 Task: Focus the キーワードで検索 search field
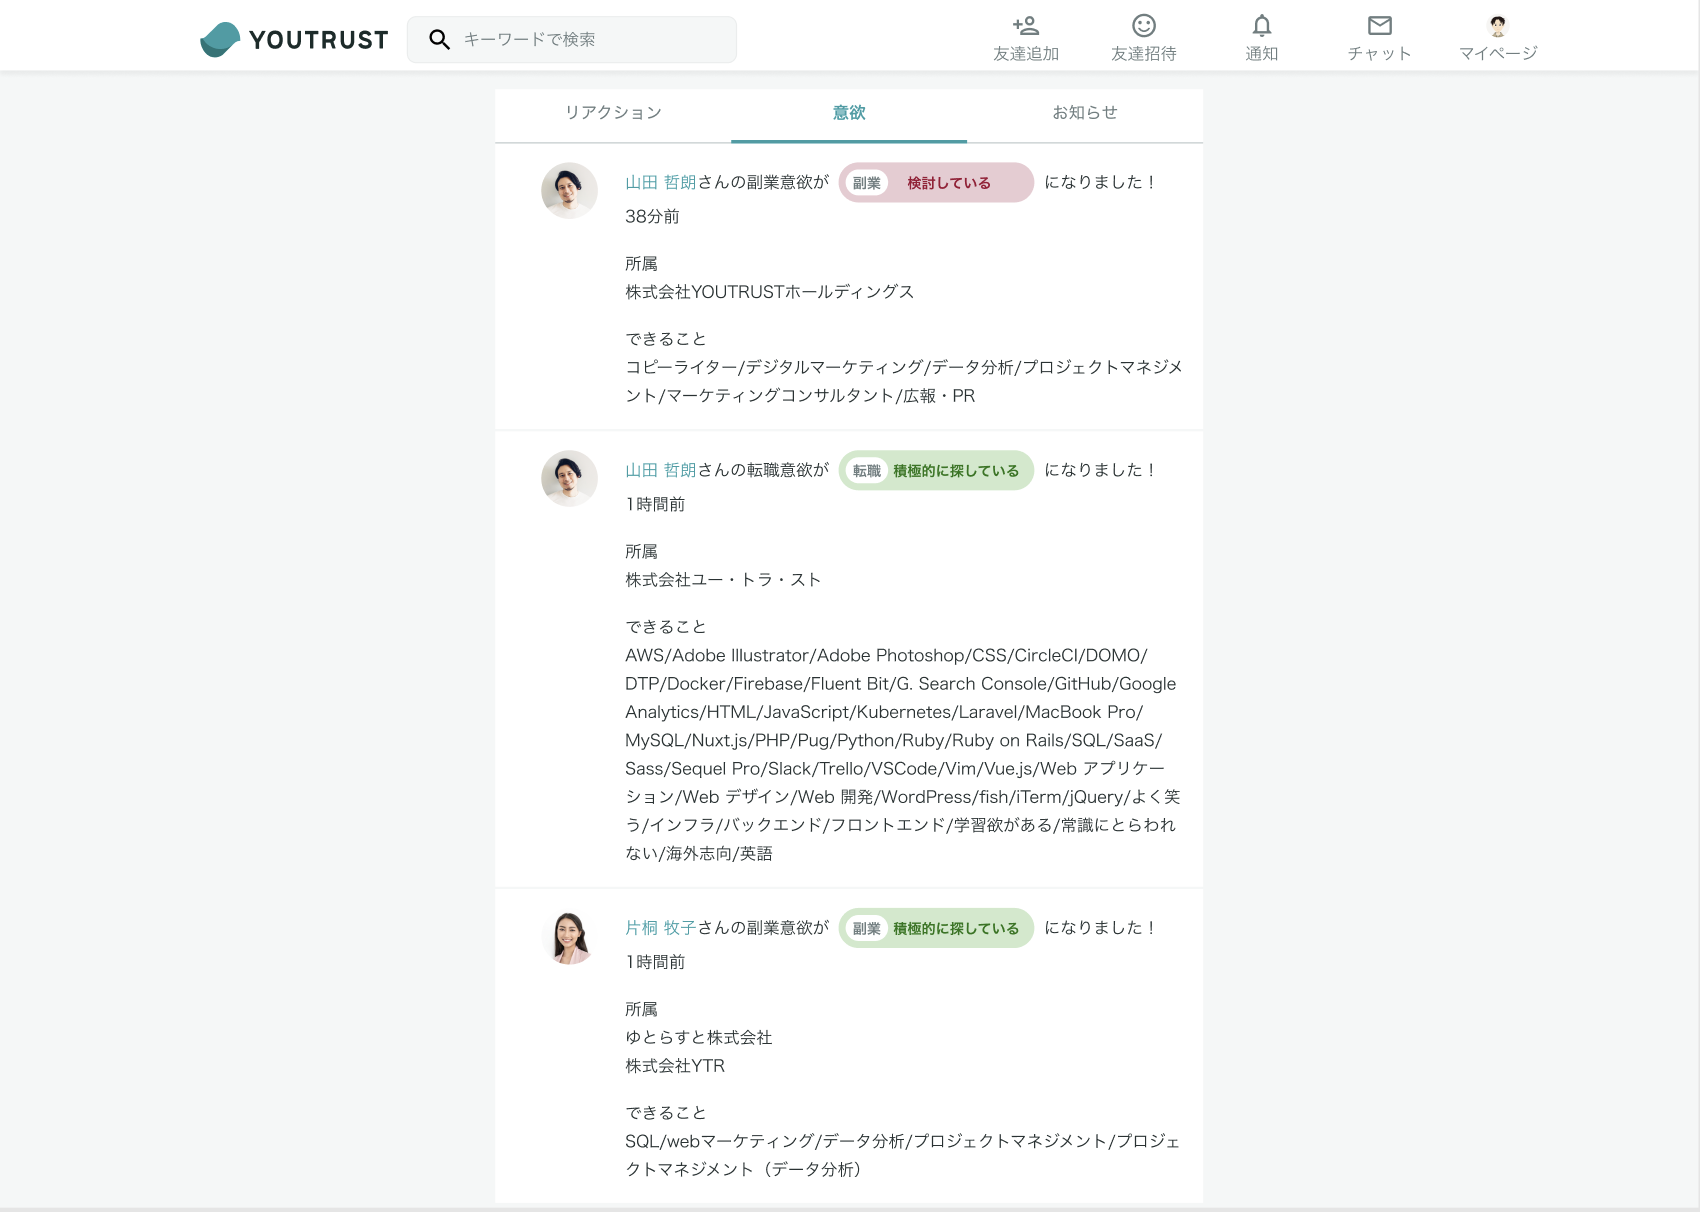[x=590, y=39]
